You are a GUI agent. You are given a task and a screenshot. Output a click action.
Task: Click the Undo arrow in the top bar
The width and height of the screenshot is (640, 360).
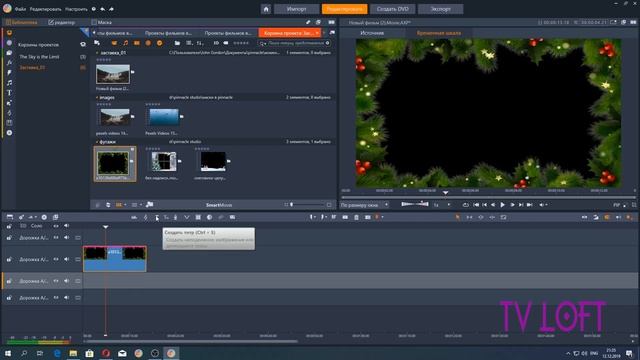tap(102, 9)
